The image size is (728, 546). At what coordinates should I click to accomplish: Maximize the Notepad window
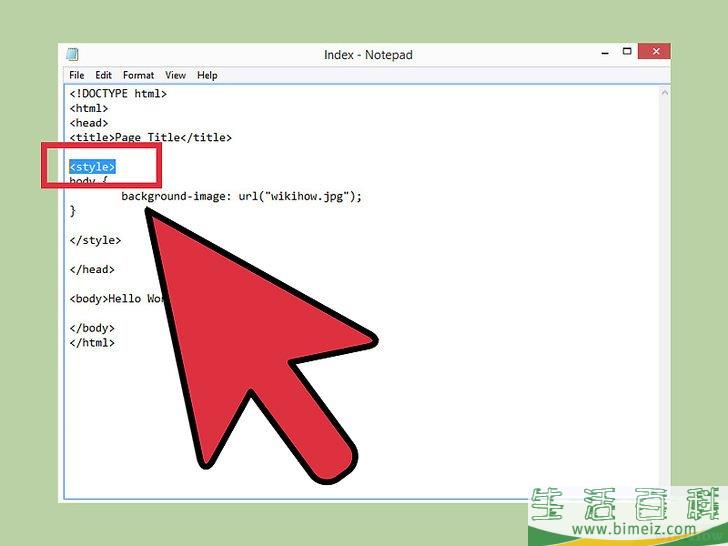(x=627, y=52)
